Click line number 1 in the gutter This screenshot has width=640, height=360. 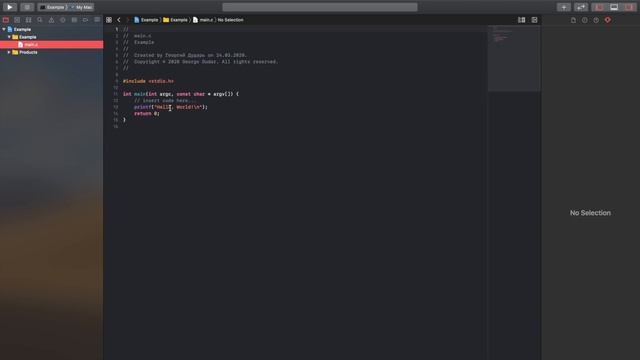117,29
